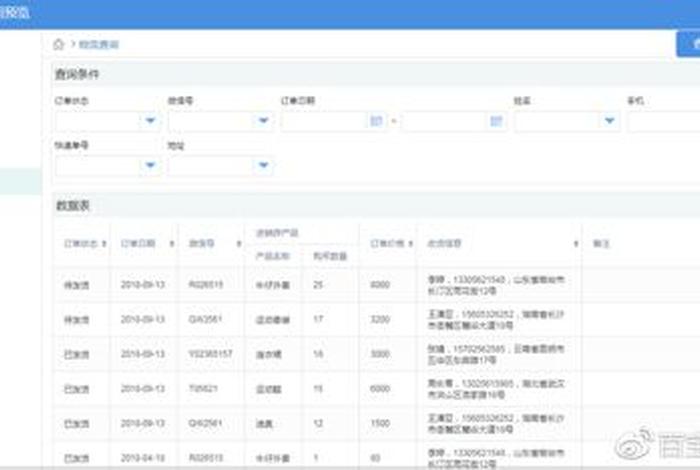Sort table by 微信号 column
The image size is (700, 470).
pyautogui.click(x=239, y=244)
